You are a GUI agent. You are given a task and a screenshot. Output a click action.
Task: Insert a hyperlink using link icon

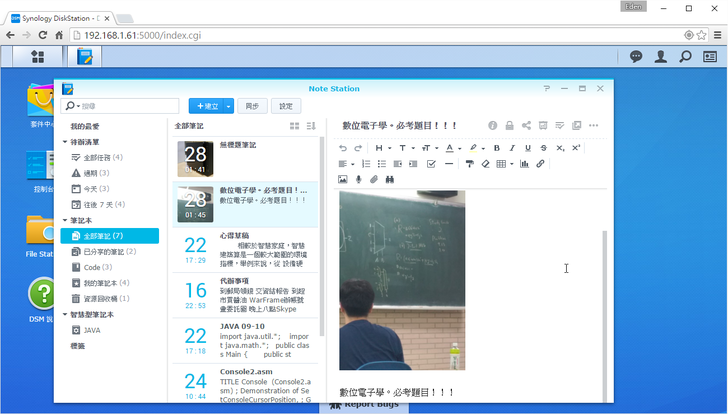(x=541, y=163)
